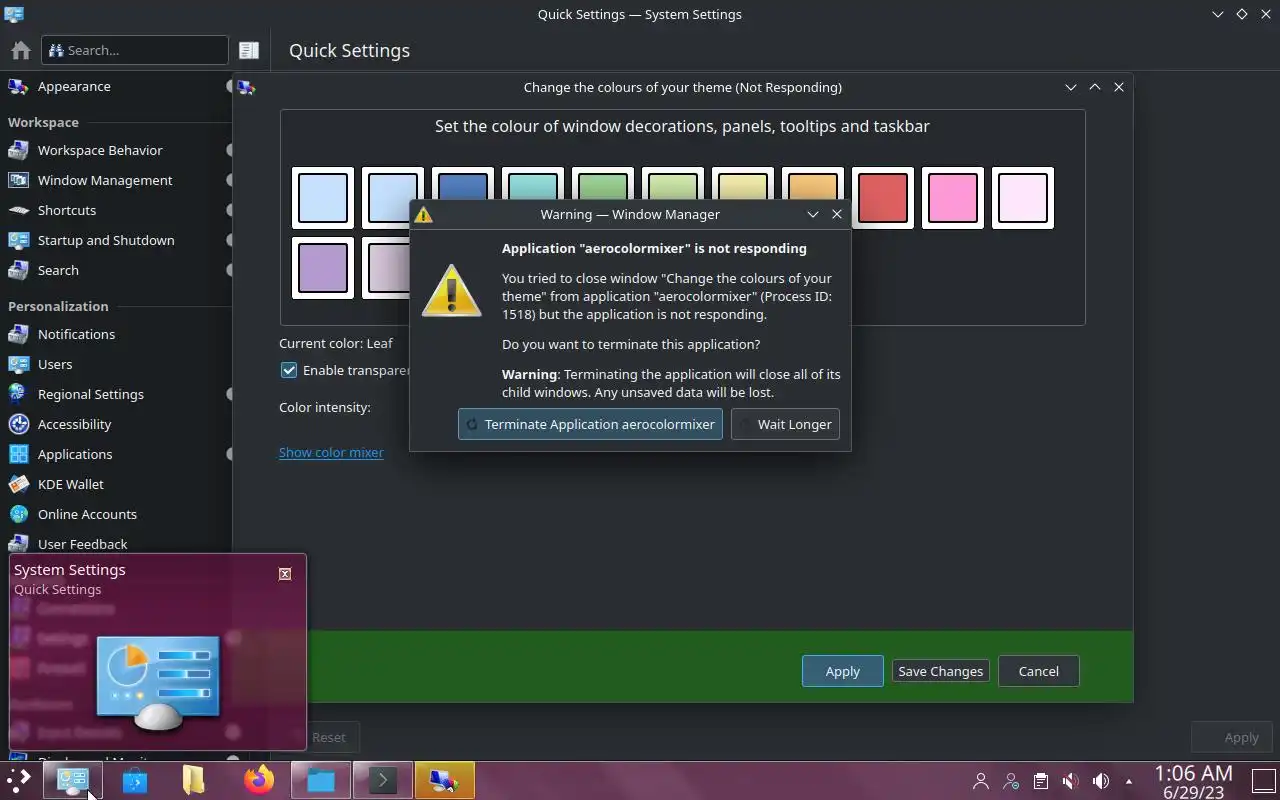This screenshot has height=800, width=1280.
Task: Open Appearance settings
Action: click(74, 86)
